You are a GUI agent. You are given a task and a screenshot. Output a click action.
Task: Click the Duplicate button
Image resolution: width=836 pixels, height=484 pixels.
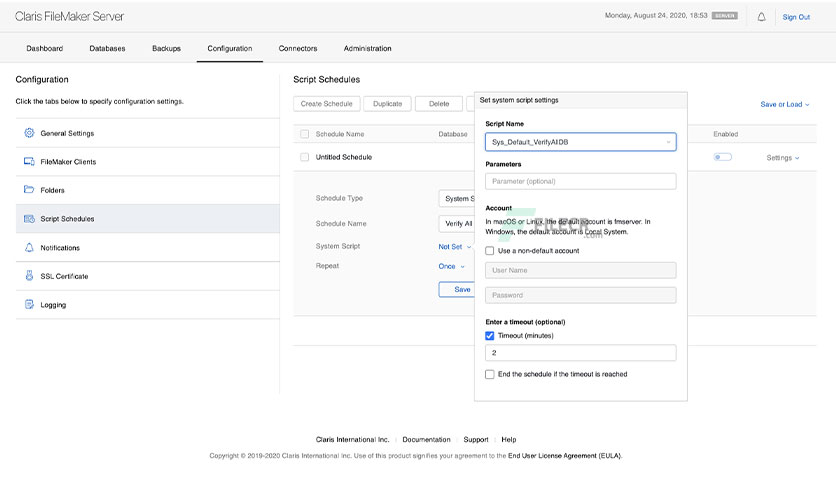(387, 103)
